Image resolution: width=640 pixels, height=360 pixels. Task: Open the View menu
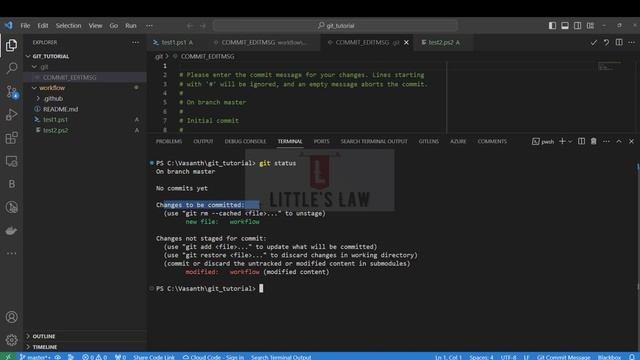pos(96,26)
